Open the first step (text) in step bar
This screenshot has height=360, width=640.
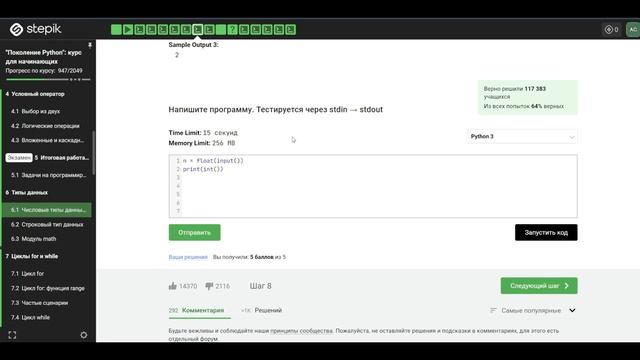(x=116, y=29)
